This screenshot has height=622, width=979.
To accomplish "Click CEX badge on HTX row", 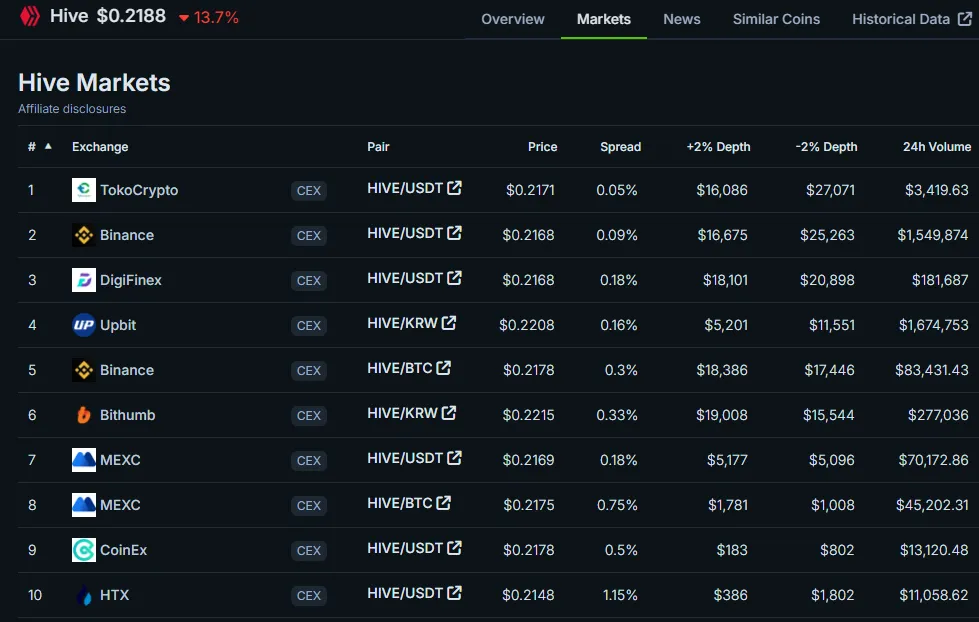I will 308,595.
